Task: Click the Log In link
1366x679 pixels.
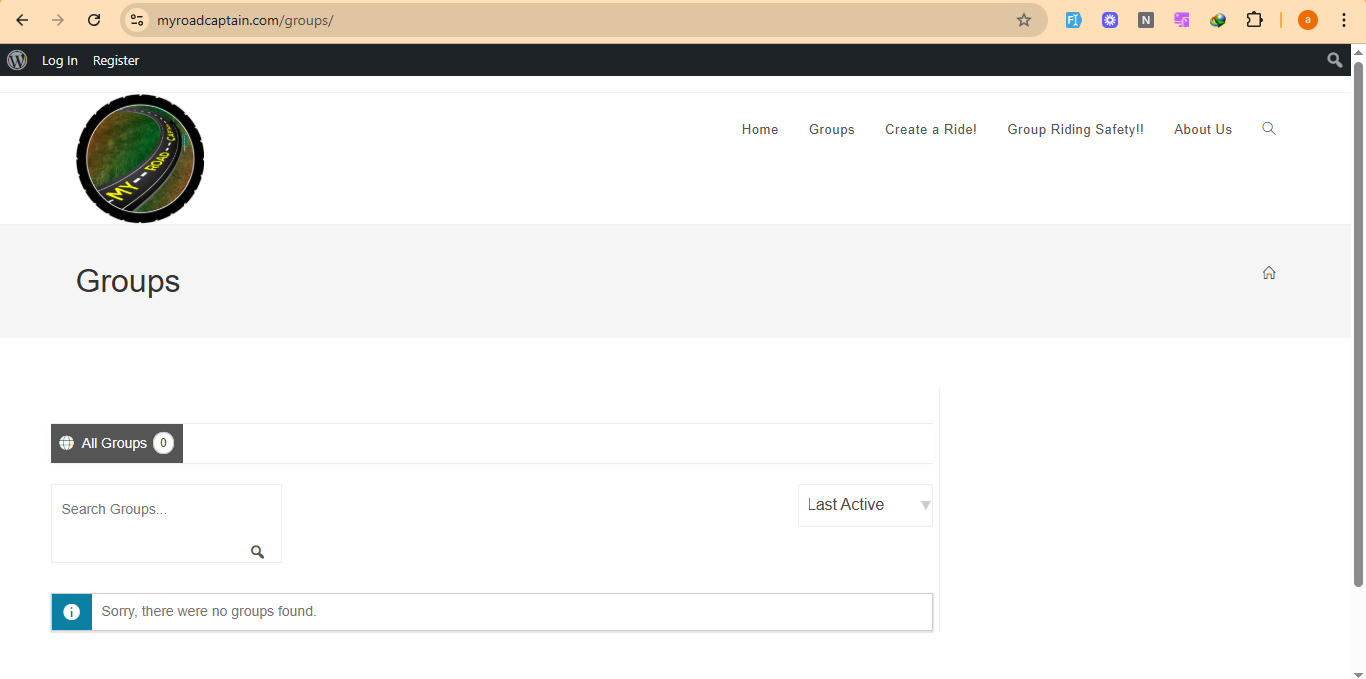Action: coord(59,61)
